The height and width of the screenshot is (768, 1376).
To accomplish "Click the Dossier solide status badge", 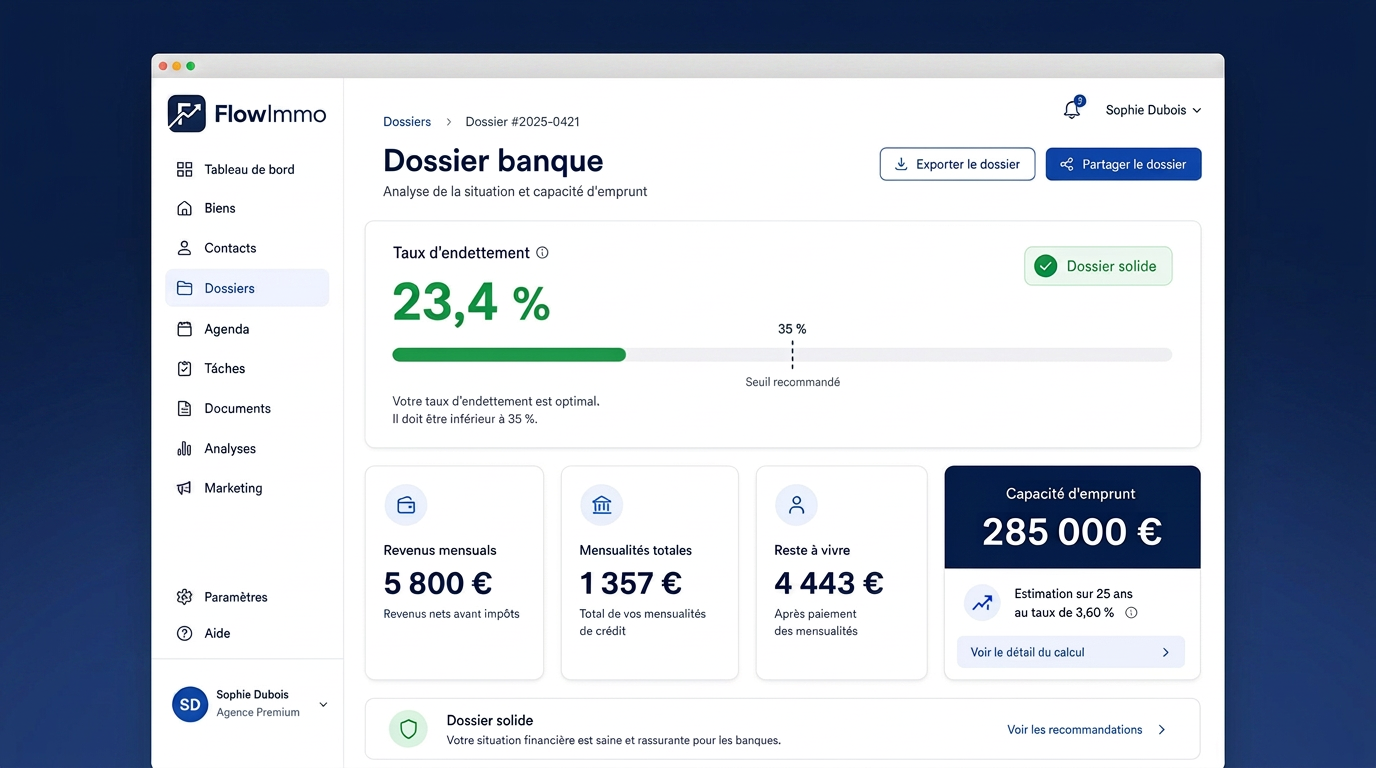I will (1098, 266).
